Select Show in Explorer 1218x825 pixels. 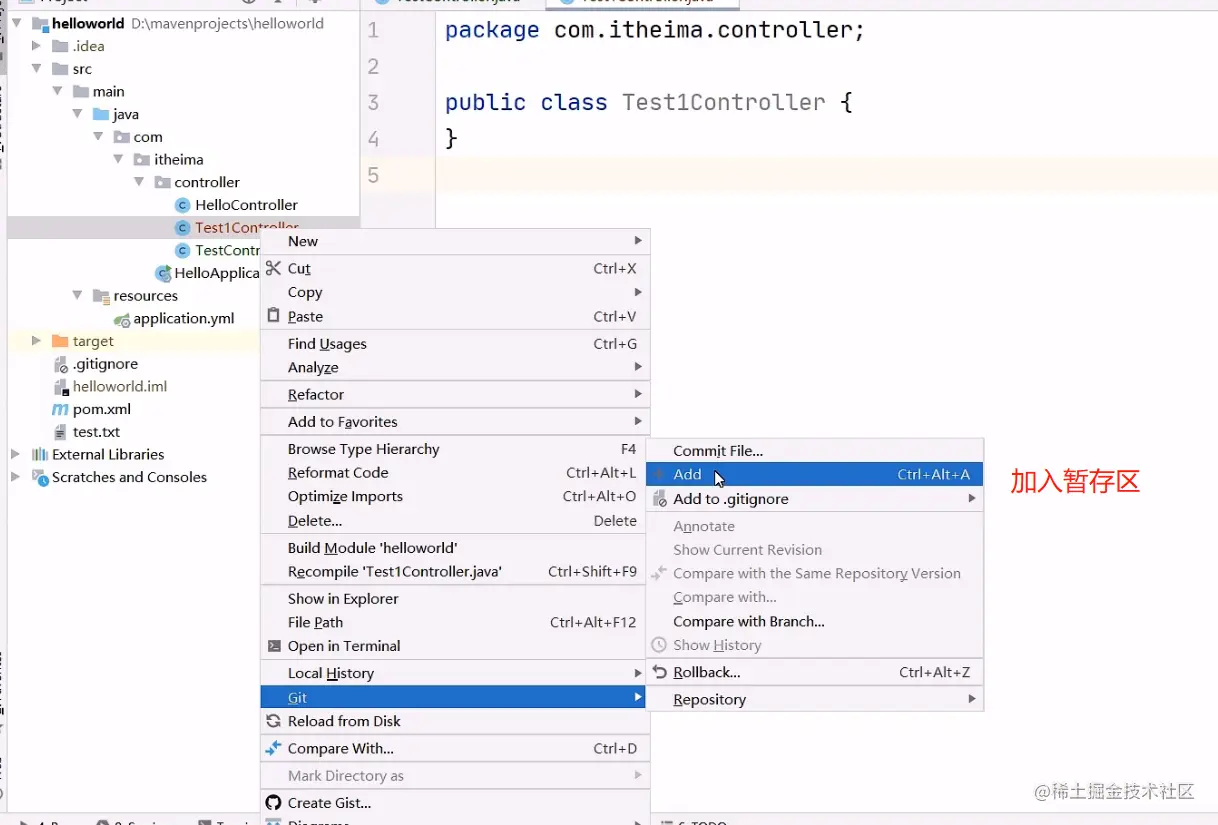455,598
